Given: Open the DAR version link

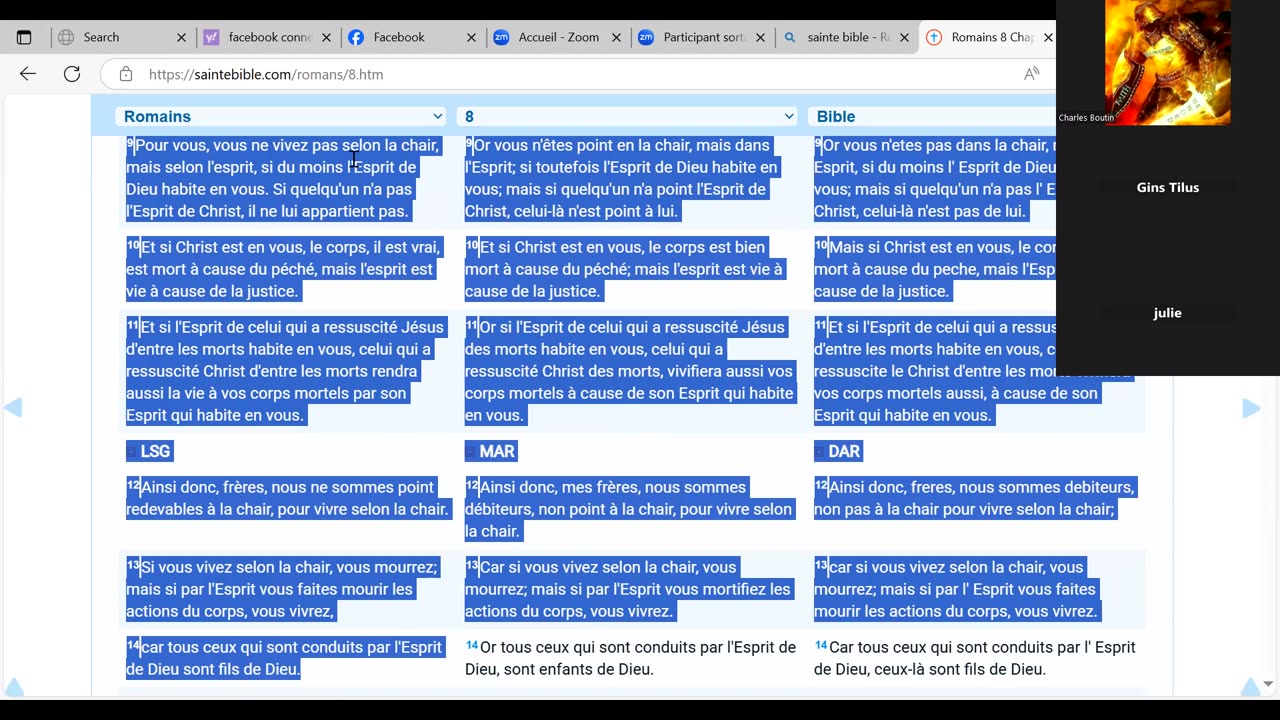Looking at the screenshot, I should [x=844, y=452].
